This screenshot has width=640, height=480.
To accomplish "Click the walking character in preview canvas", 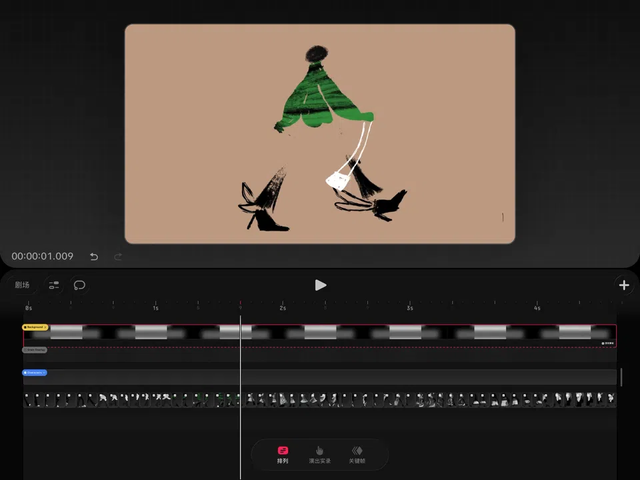I will [322, 139].
